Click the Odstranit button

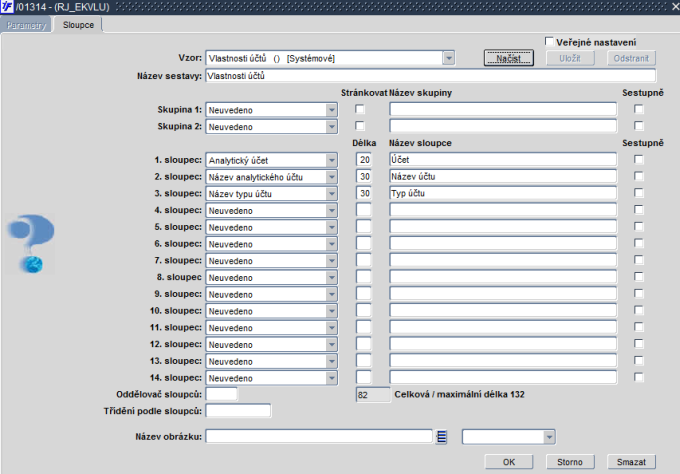631,58
